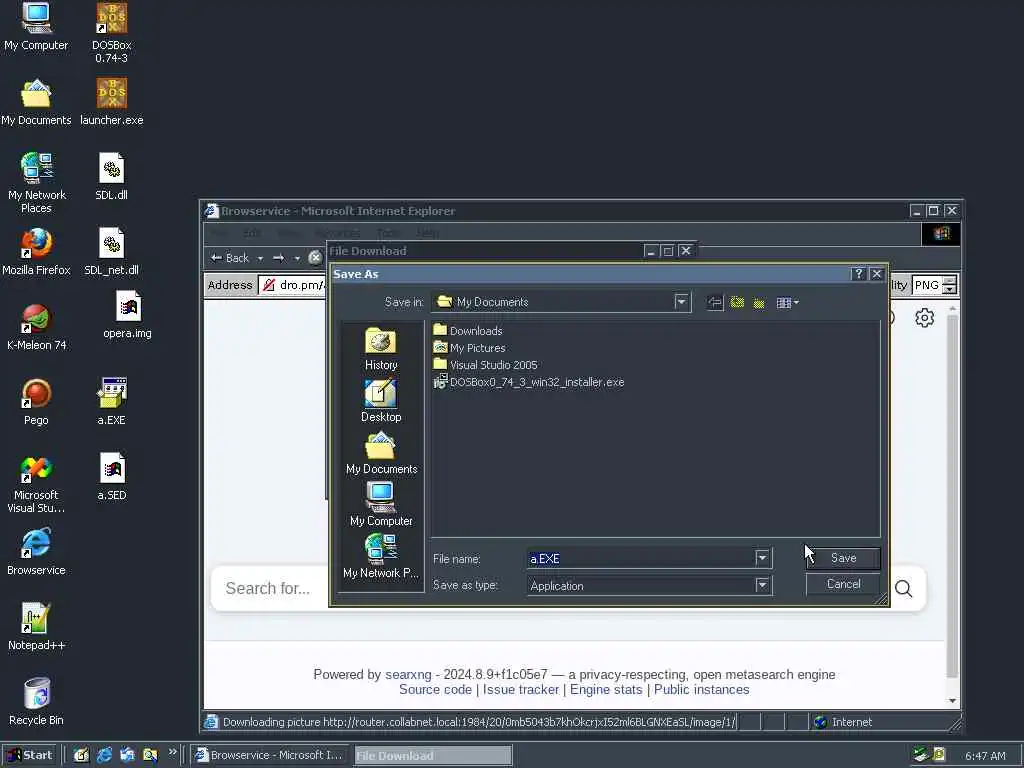This screenshot has width=1024, height=768.
Task: Open the Visual Studio 2005 folder
Action: [x=485, y=364]
